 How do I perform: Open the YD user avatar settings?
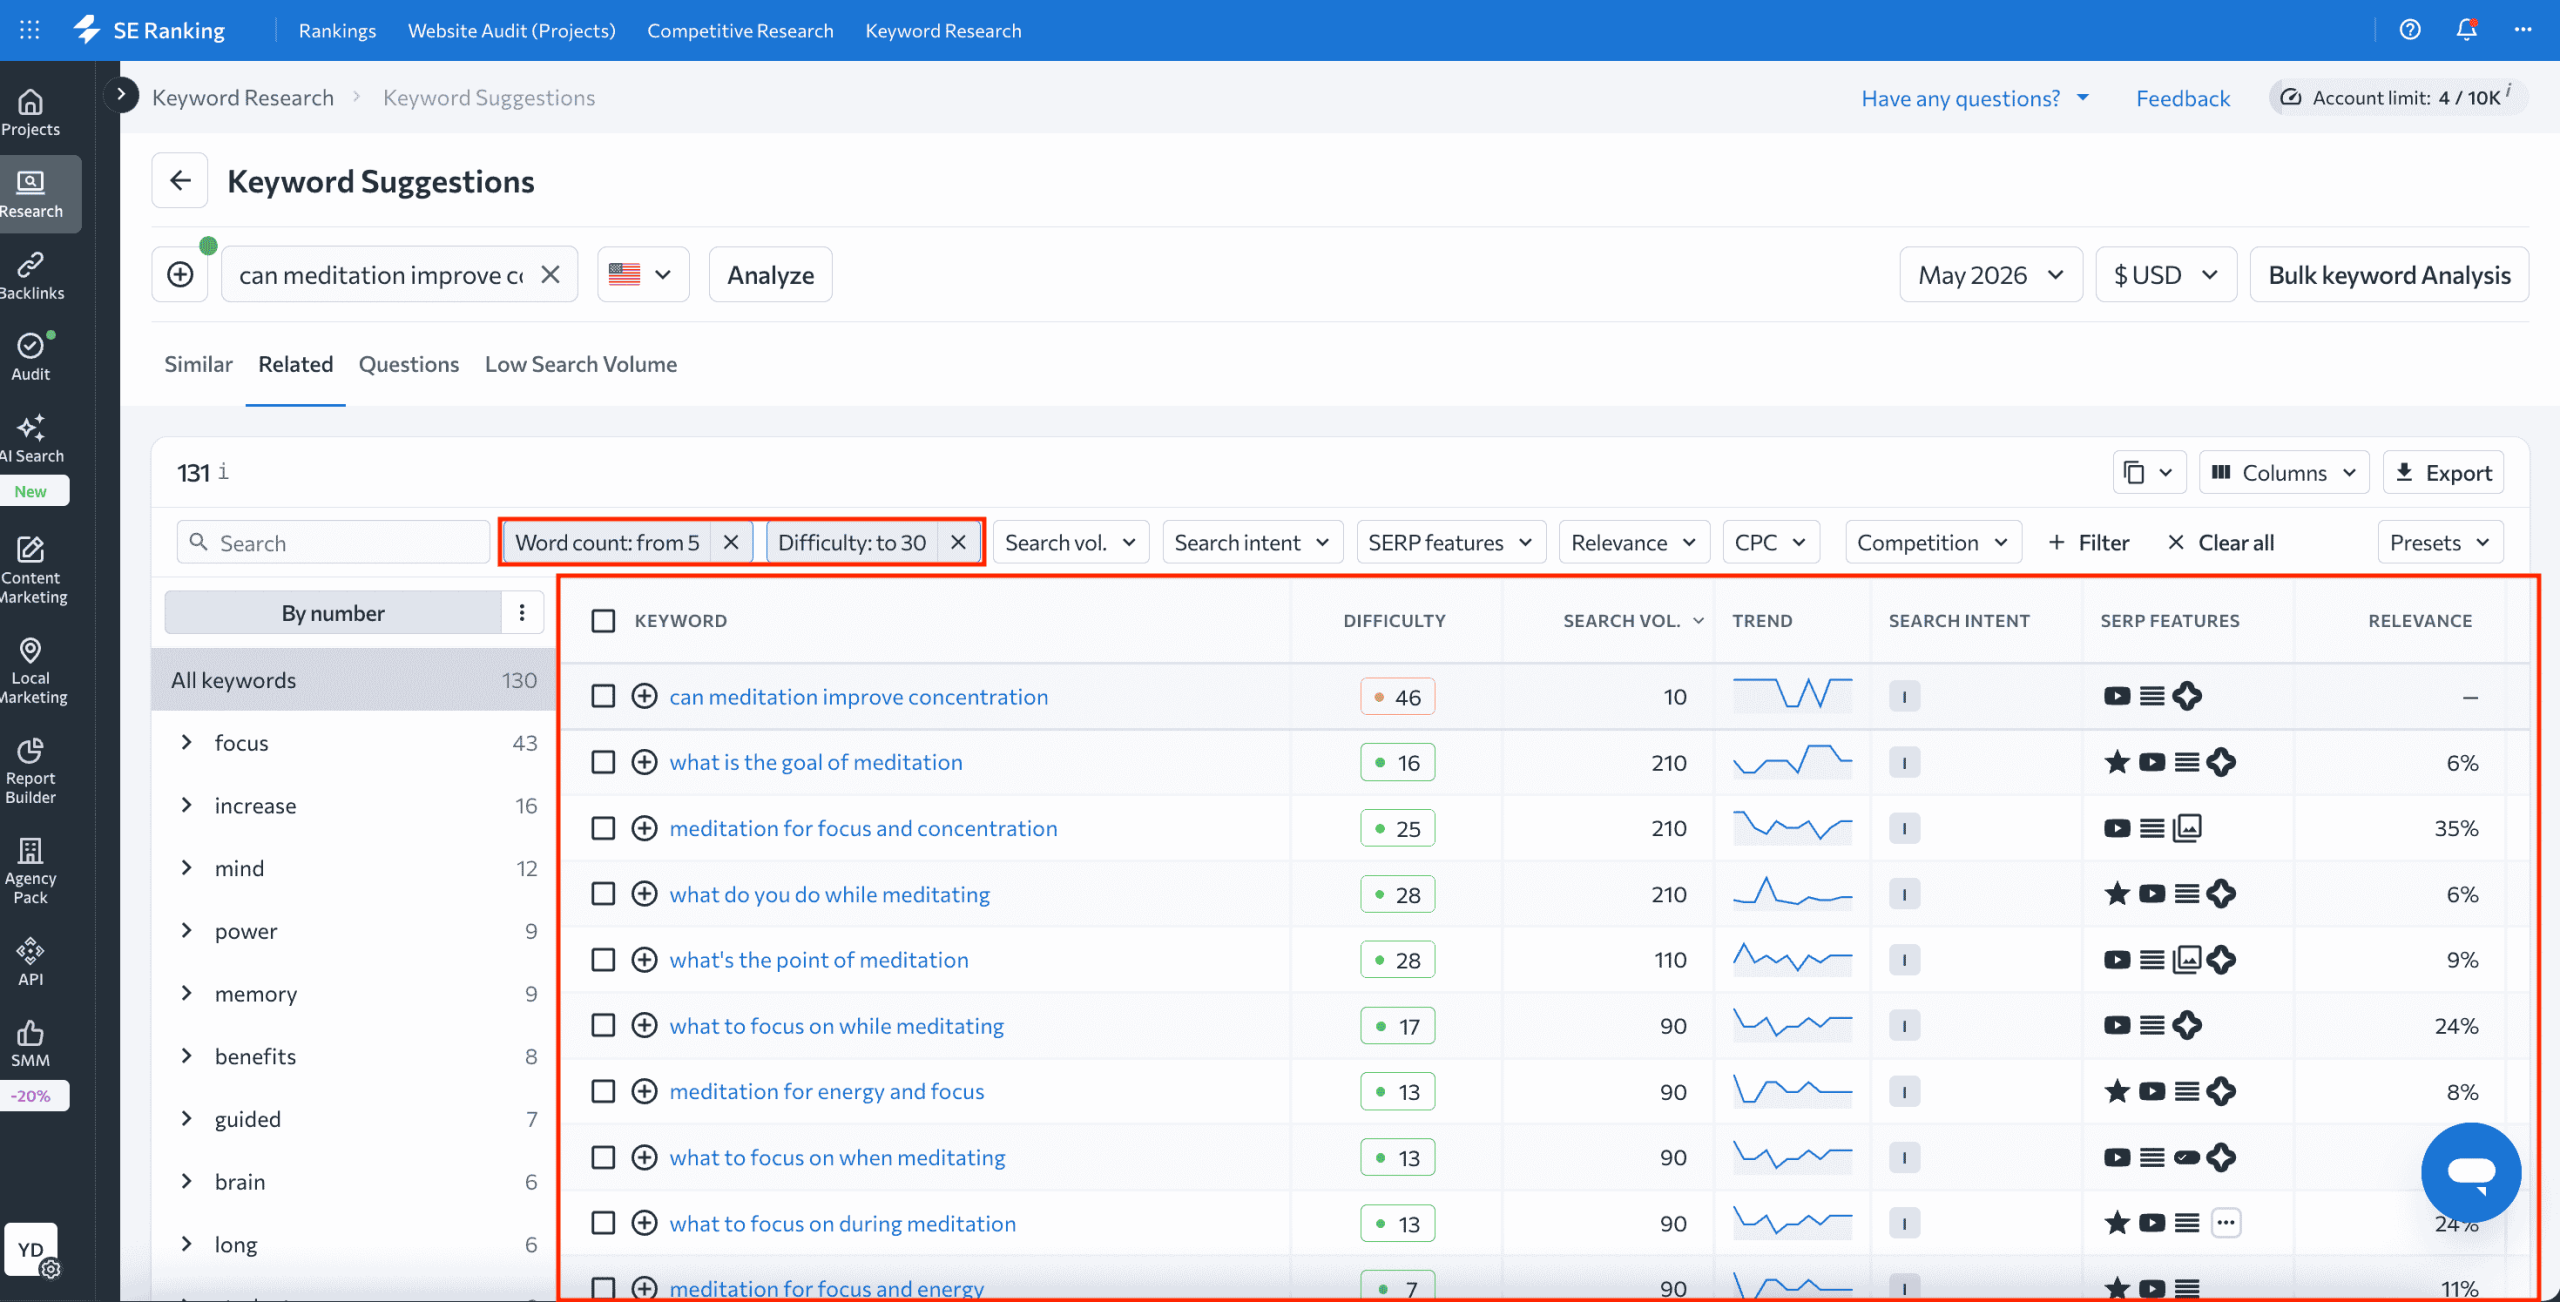[32, 1250]
